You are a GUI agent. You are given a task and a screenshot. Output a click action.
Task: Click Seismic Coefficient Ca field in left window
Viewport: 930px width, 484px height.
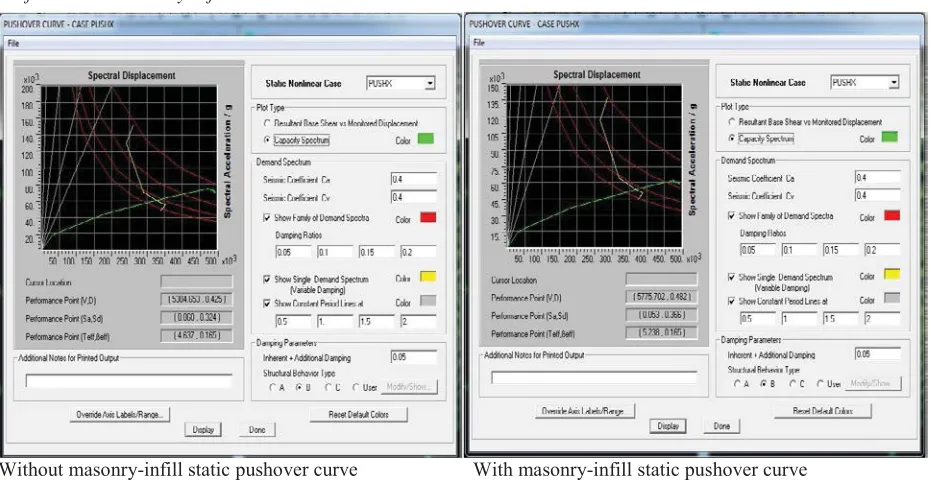(x=414, y=179)
